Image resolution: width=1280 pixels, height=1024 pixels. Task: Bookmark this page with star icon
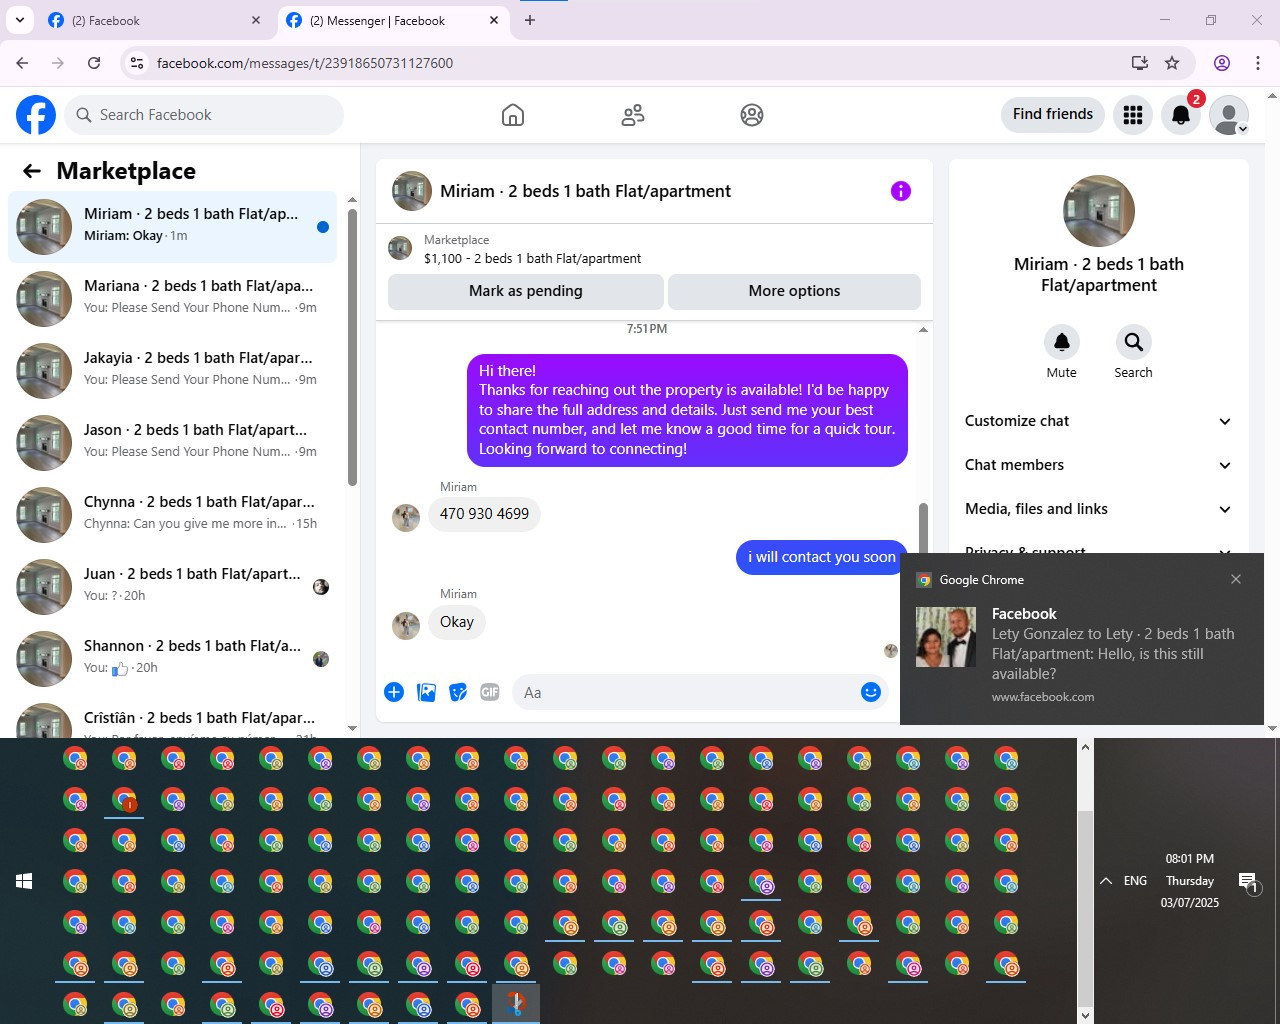tap(1172, 63)
